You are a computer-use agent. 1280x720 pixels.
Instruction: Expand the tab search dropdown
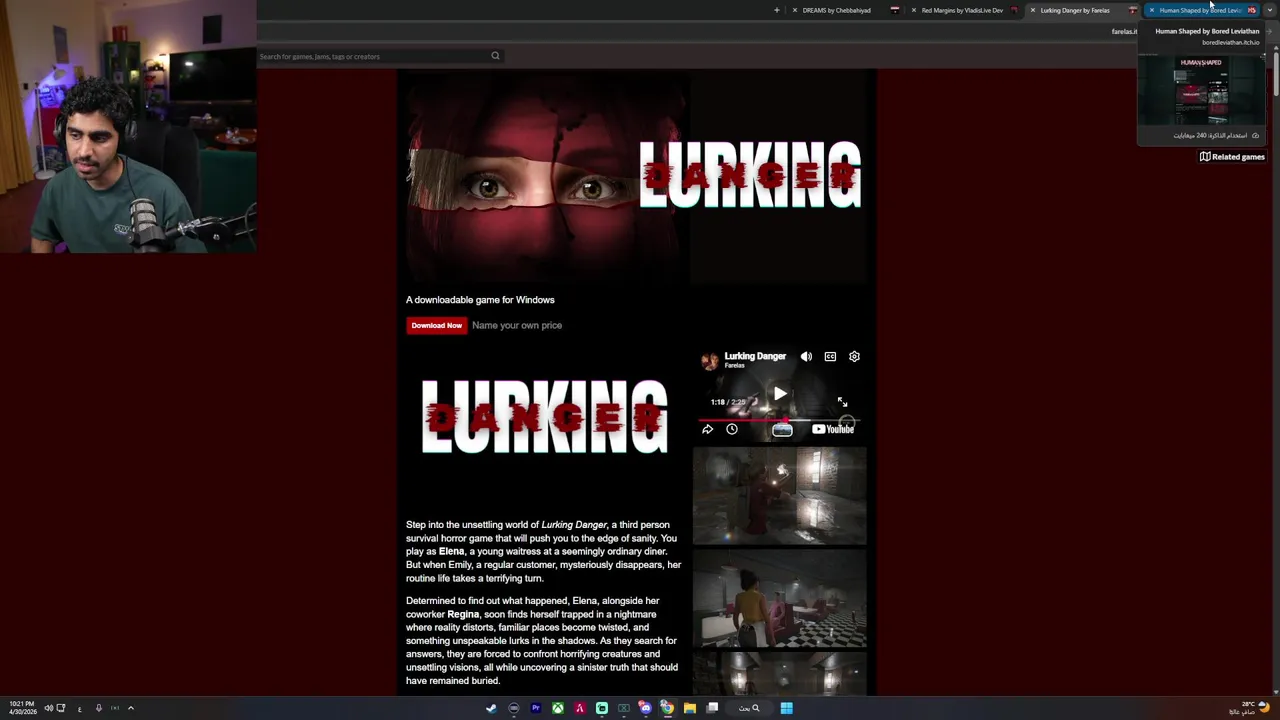pyautogui.click(x=1269, y=10)
